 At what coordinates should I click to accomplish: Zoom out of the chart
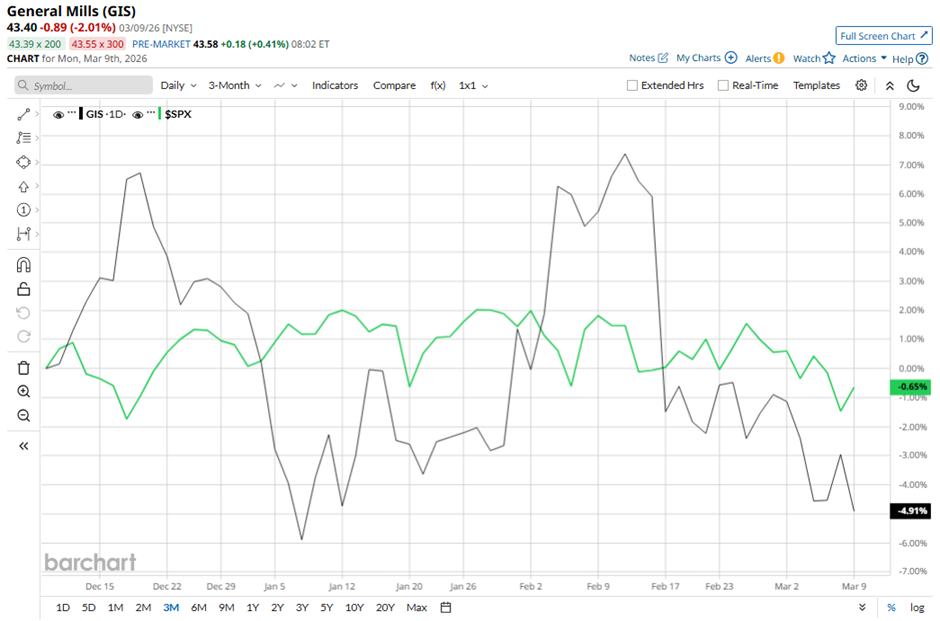(x=24, y=415)
